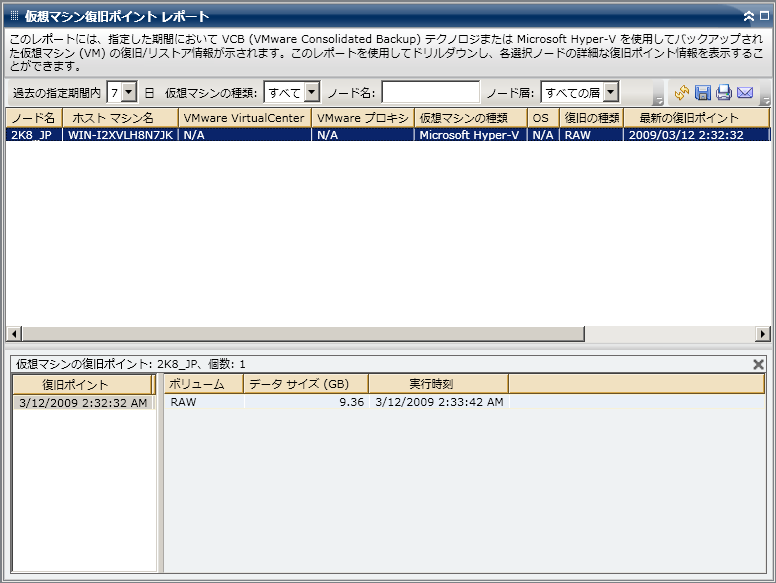Click the ノード名 text input field
This screenshot has width=776, height=583.
click(x=431, y=93)
